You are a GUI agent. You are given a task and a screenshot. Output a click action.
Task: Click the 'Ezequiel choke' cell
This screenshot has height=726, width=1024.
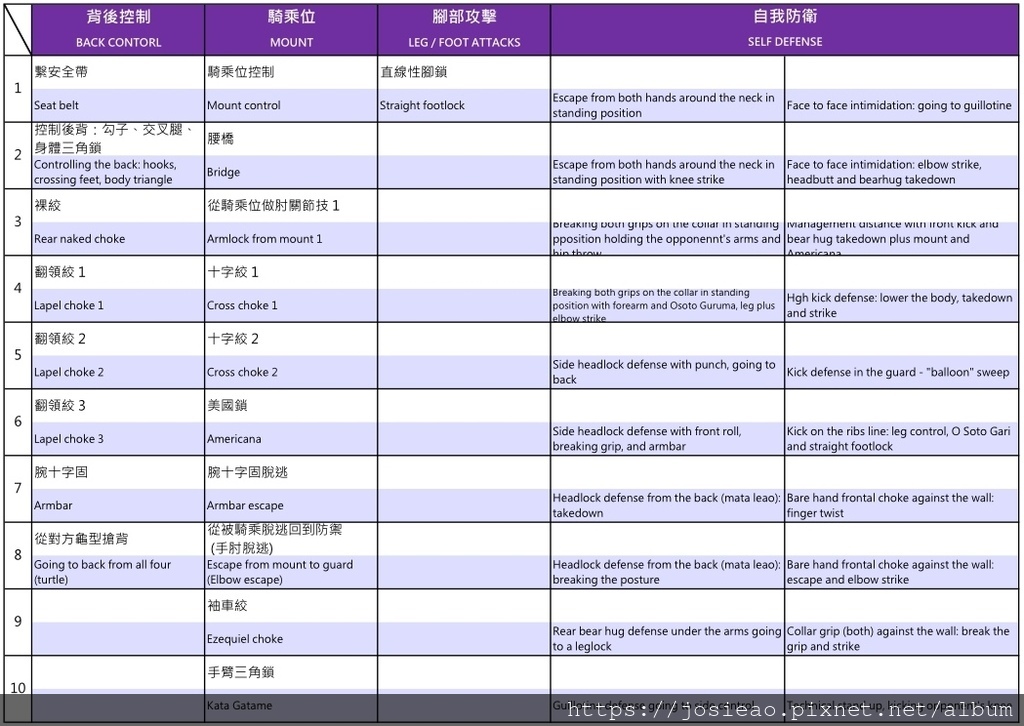pos(291,639)
